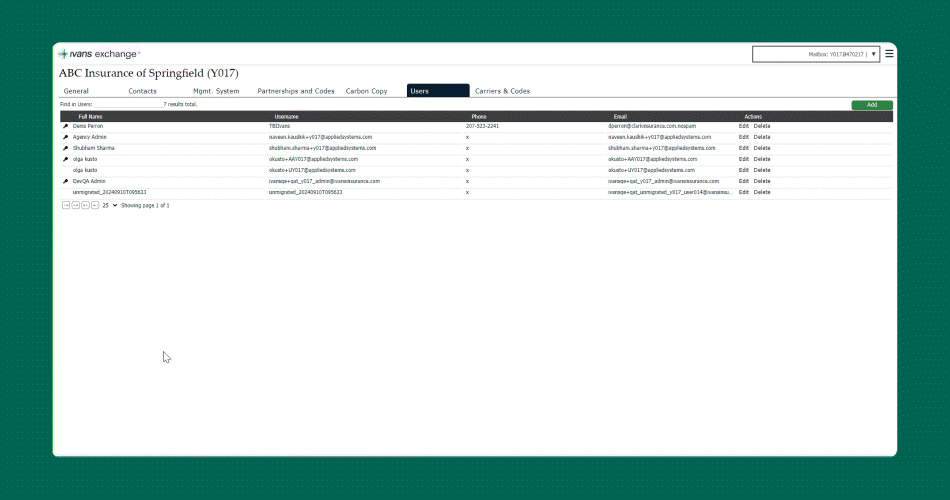Go to the previous page of results

75,205
